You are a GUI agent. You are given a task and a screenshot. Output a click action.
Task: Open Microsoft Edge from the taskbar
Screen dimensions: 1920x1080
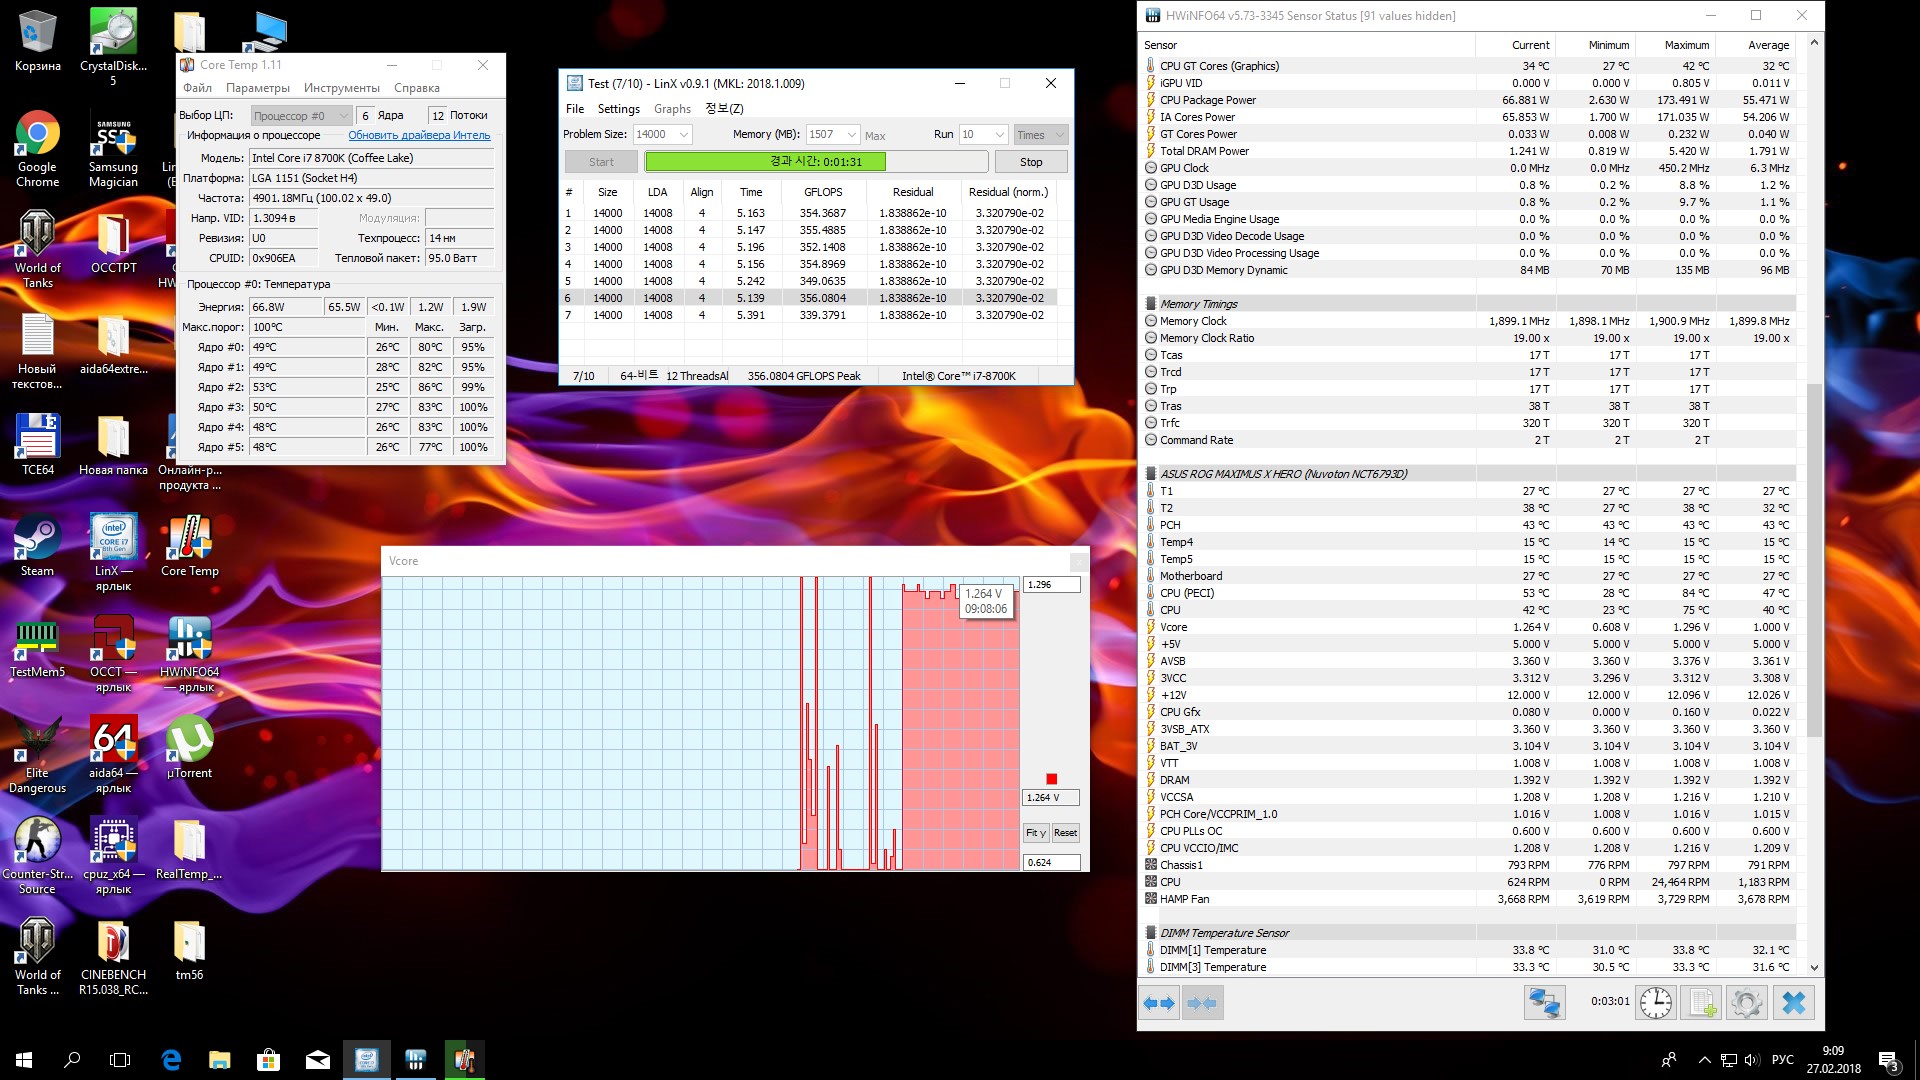(x=171, y=1060)
